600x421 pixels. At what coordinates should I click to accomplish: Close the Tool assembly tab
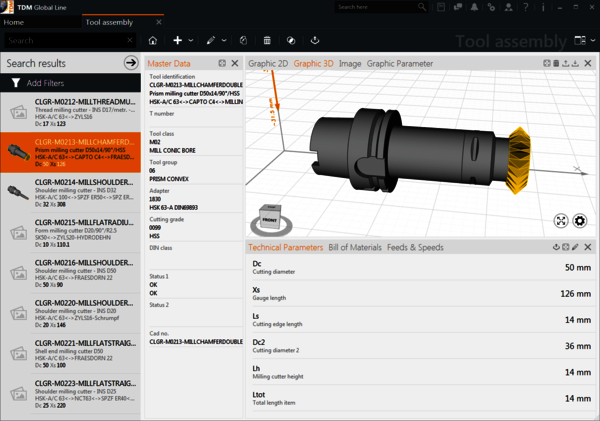click(159, 22)
